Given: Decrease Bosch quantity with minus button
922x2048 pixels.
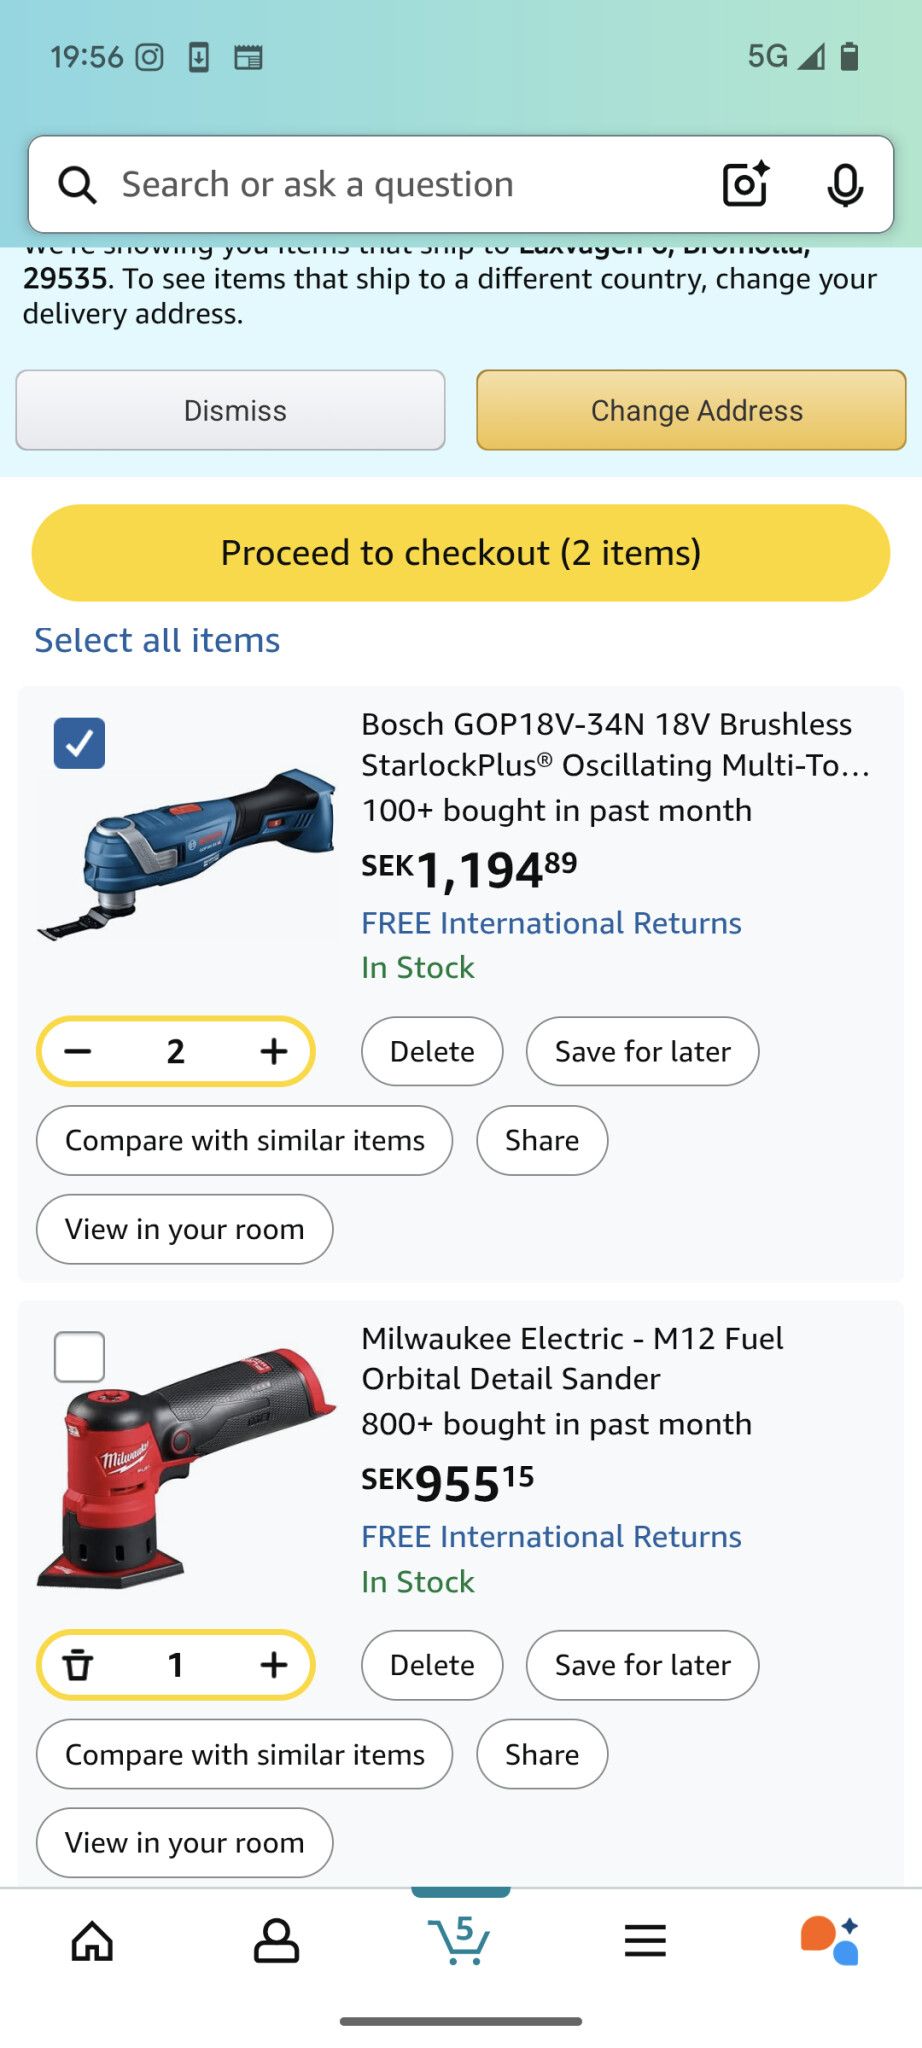Looking at the screenshot, I should pyautogui.click(x=78, y=1051).
